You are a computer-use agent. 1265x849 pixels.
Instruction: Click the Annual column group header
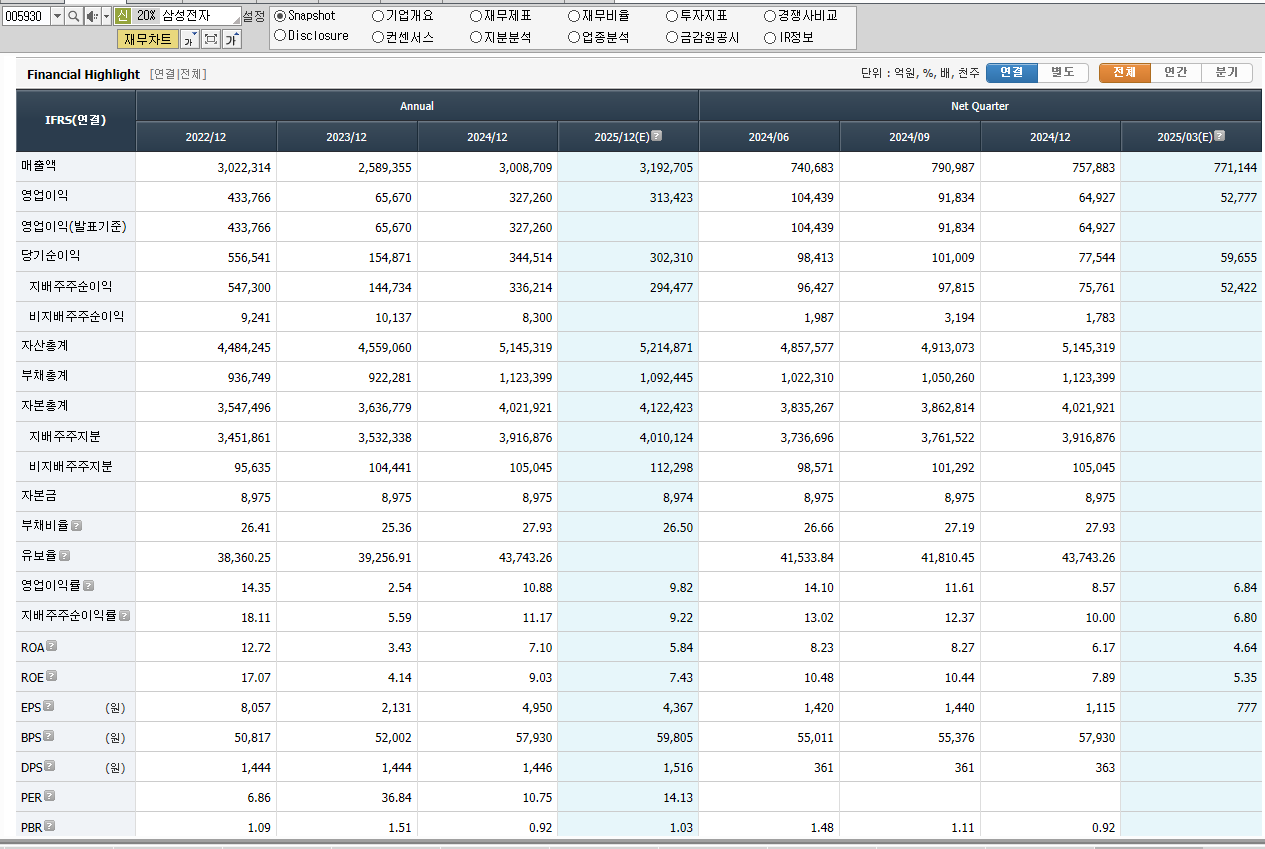(417, 106)
